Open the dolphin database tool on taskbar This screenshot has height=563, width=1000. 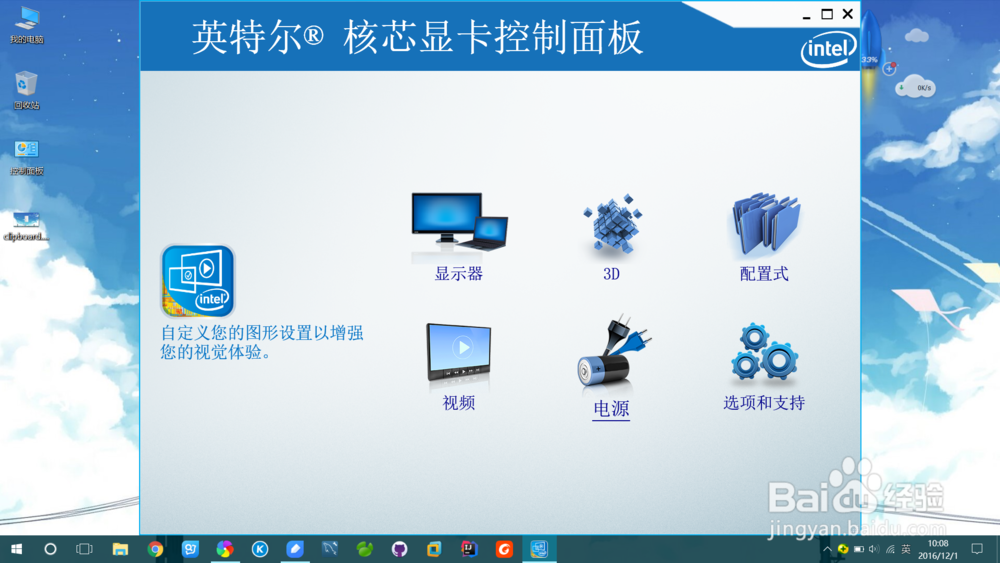pyautogui.click(x=330, y=549)
